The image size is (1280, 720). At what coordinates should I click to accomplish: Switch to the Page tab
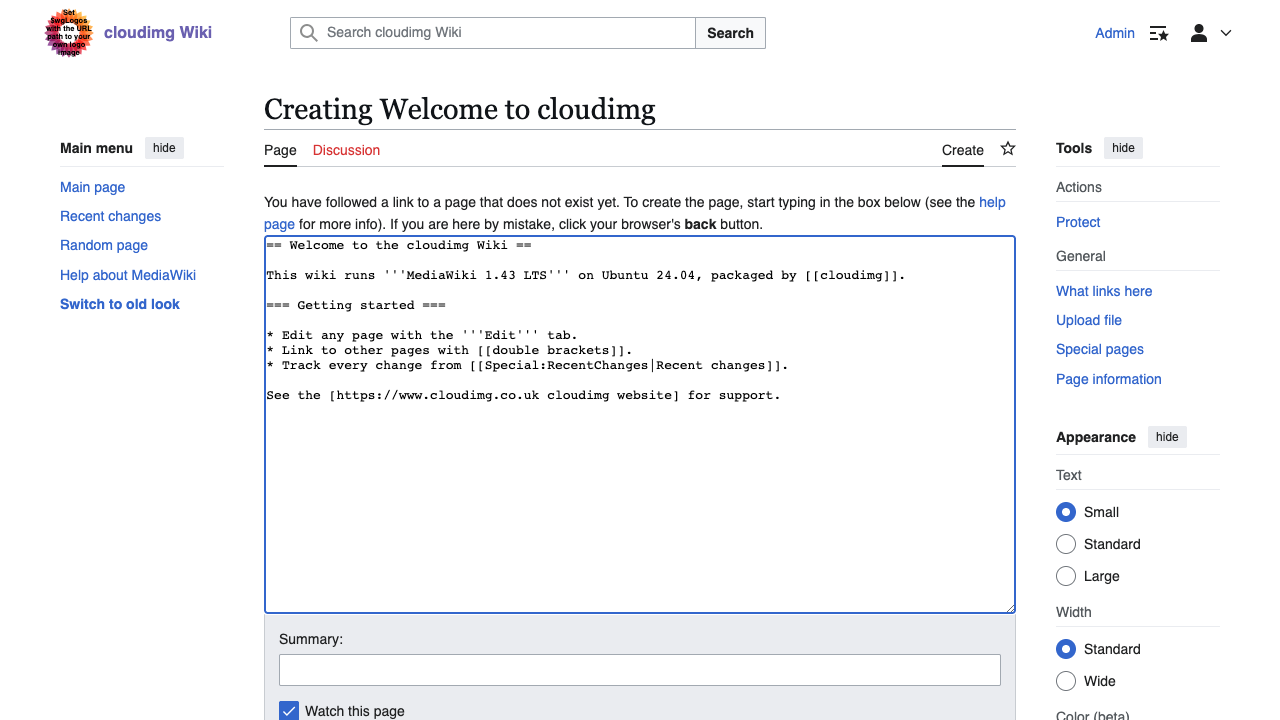click(x=280, y=150)
